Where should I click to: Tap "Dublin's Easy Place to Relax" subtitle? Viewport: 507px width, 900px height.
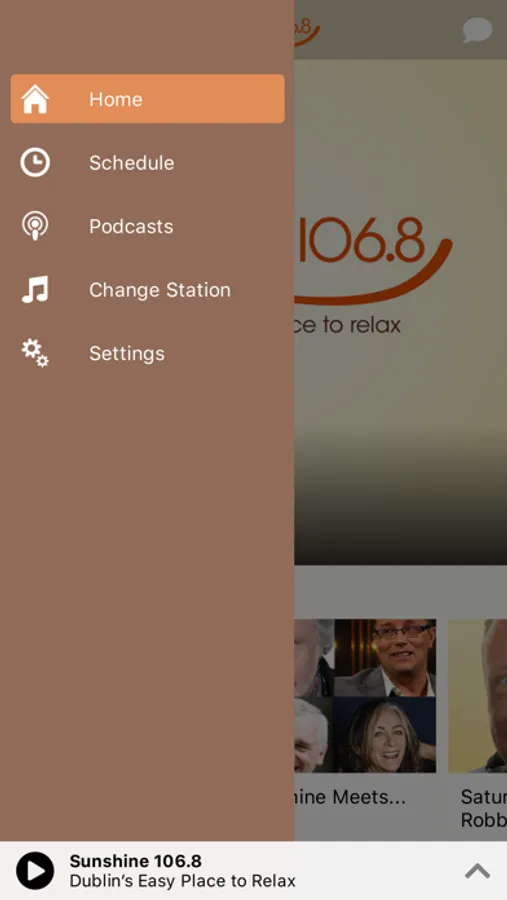pyautogui.click(x=183, y=880)
